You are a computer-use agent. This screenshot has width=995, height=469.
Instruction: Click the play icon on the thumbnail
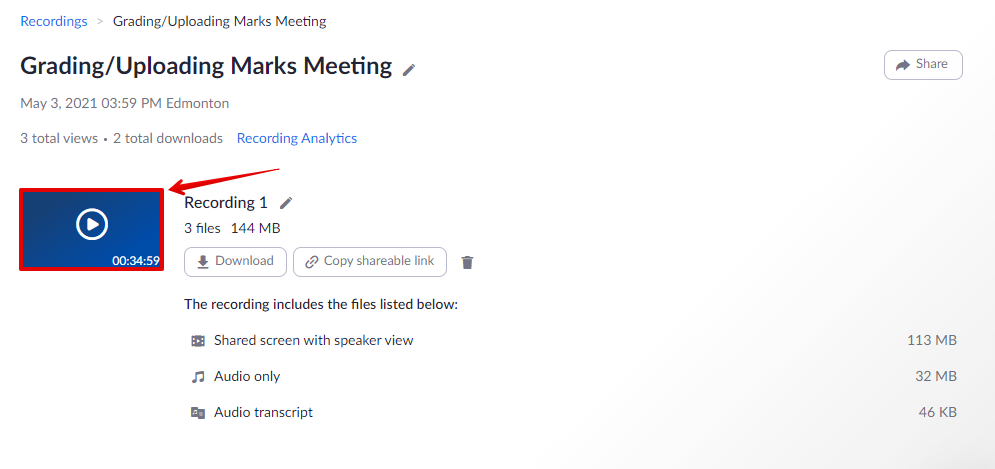click(91, 224)
